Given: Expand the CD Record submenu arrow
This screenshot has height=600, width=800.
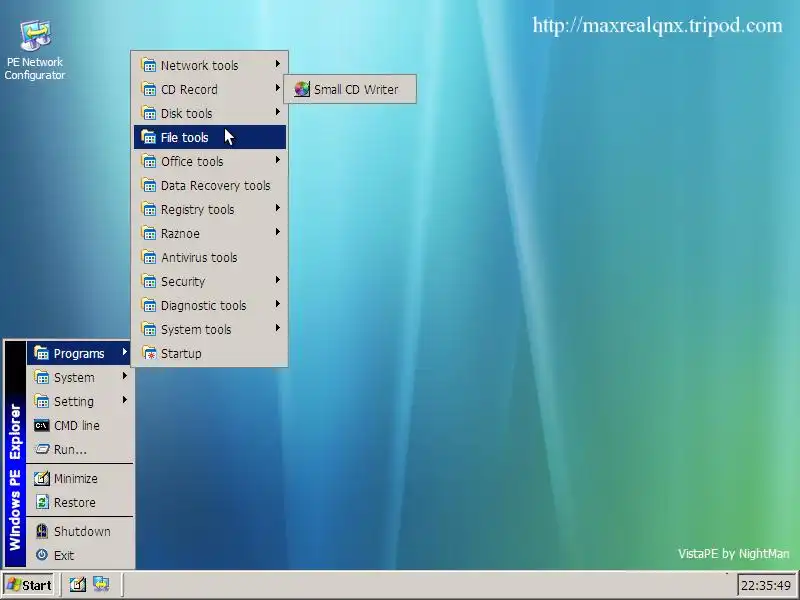Looking at the screenshot, I should click(278, 88).
